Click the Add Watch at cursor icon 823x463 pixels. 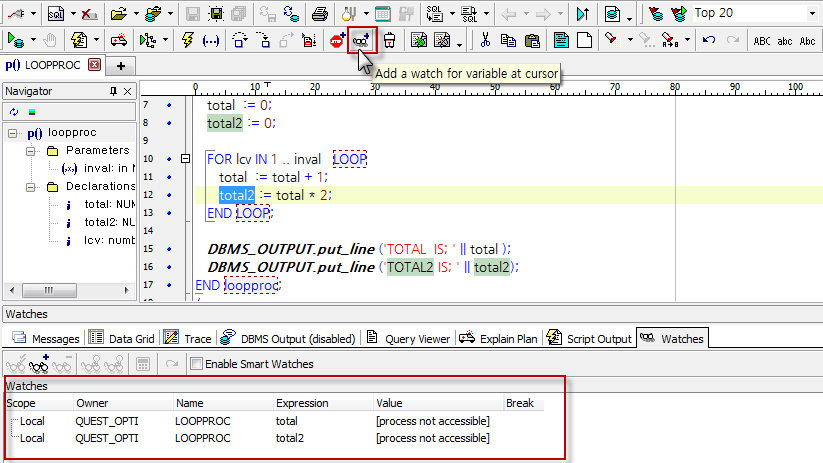tap(361, 40)
